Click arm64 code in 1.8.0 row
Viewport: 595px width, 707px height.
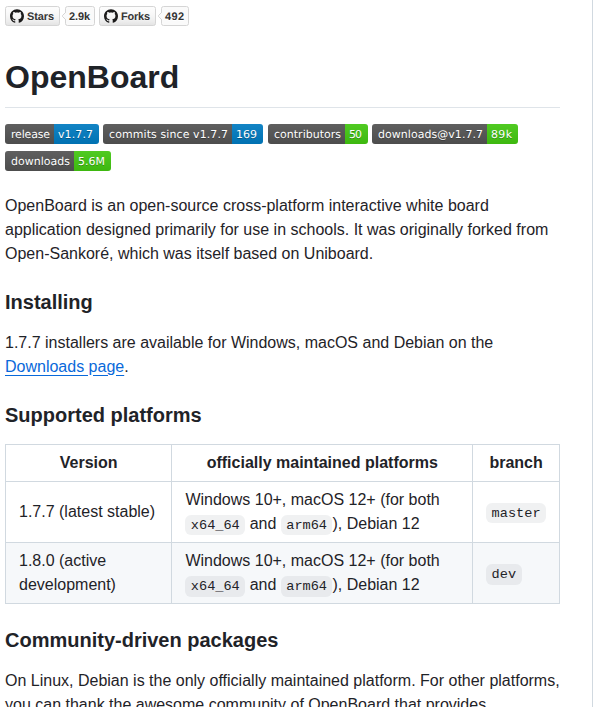pyautogui.click(x=306, y=586)
